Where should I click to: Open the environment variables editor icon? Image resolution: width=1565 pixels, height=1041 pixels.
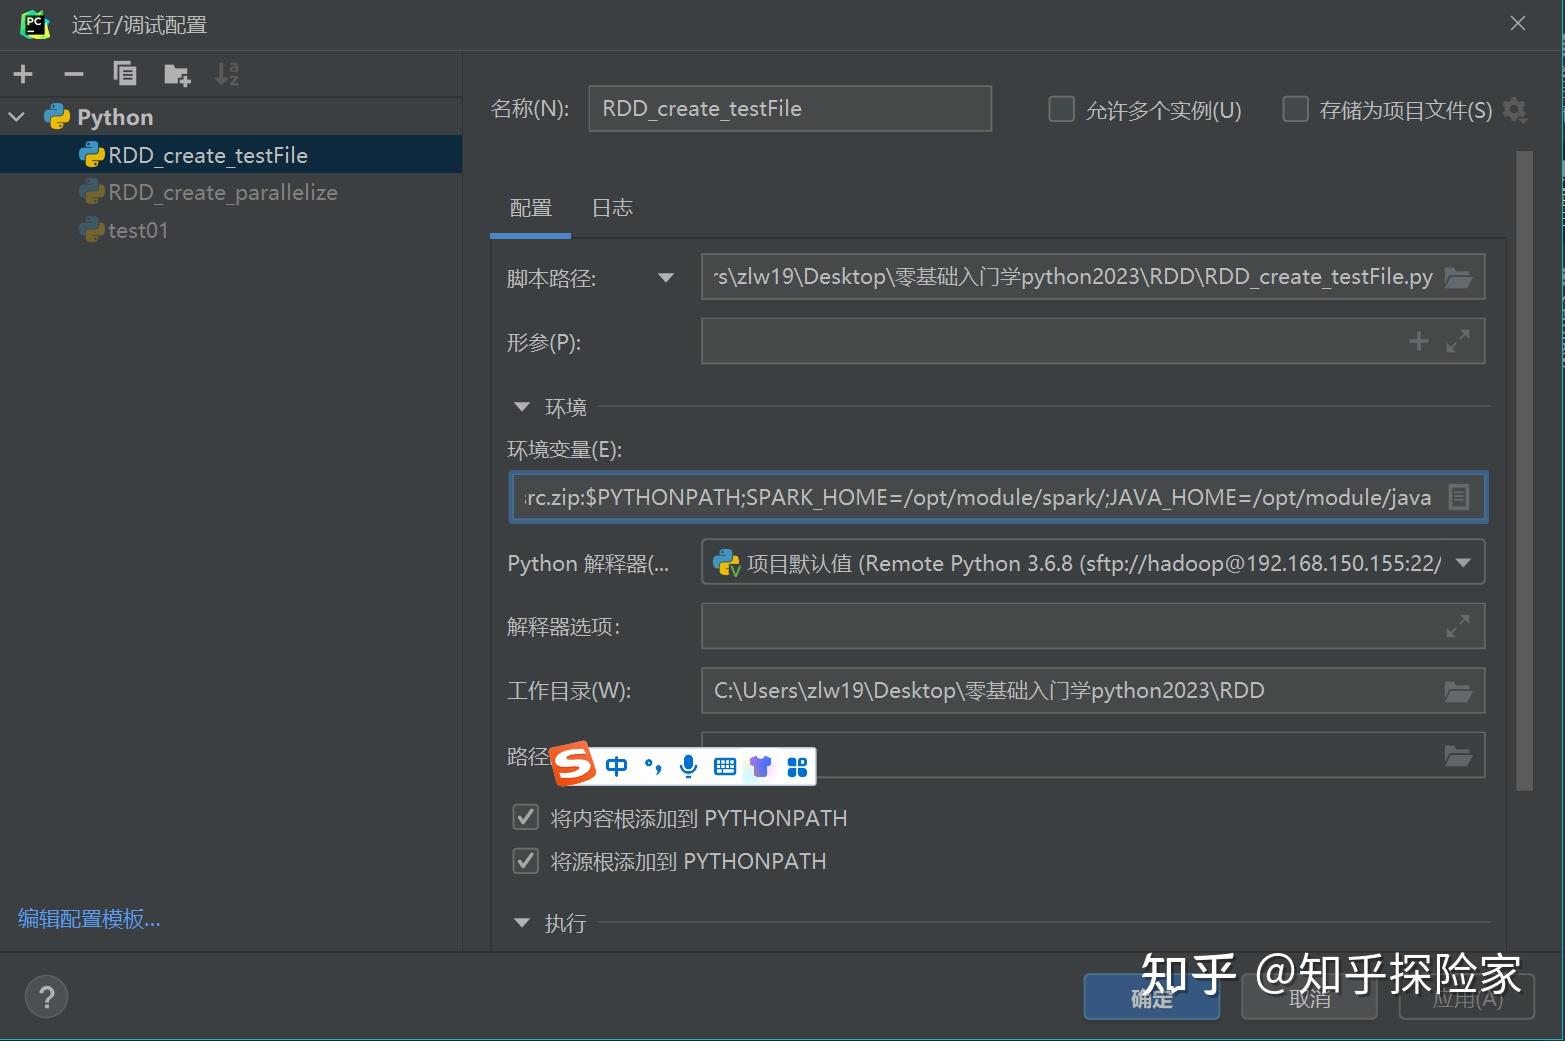(x=1459, y=496)
